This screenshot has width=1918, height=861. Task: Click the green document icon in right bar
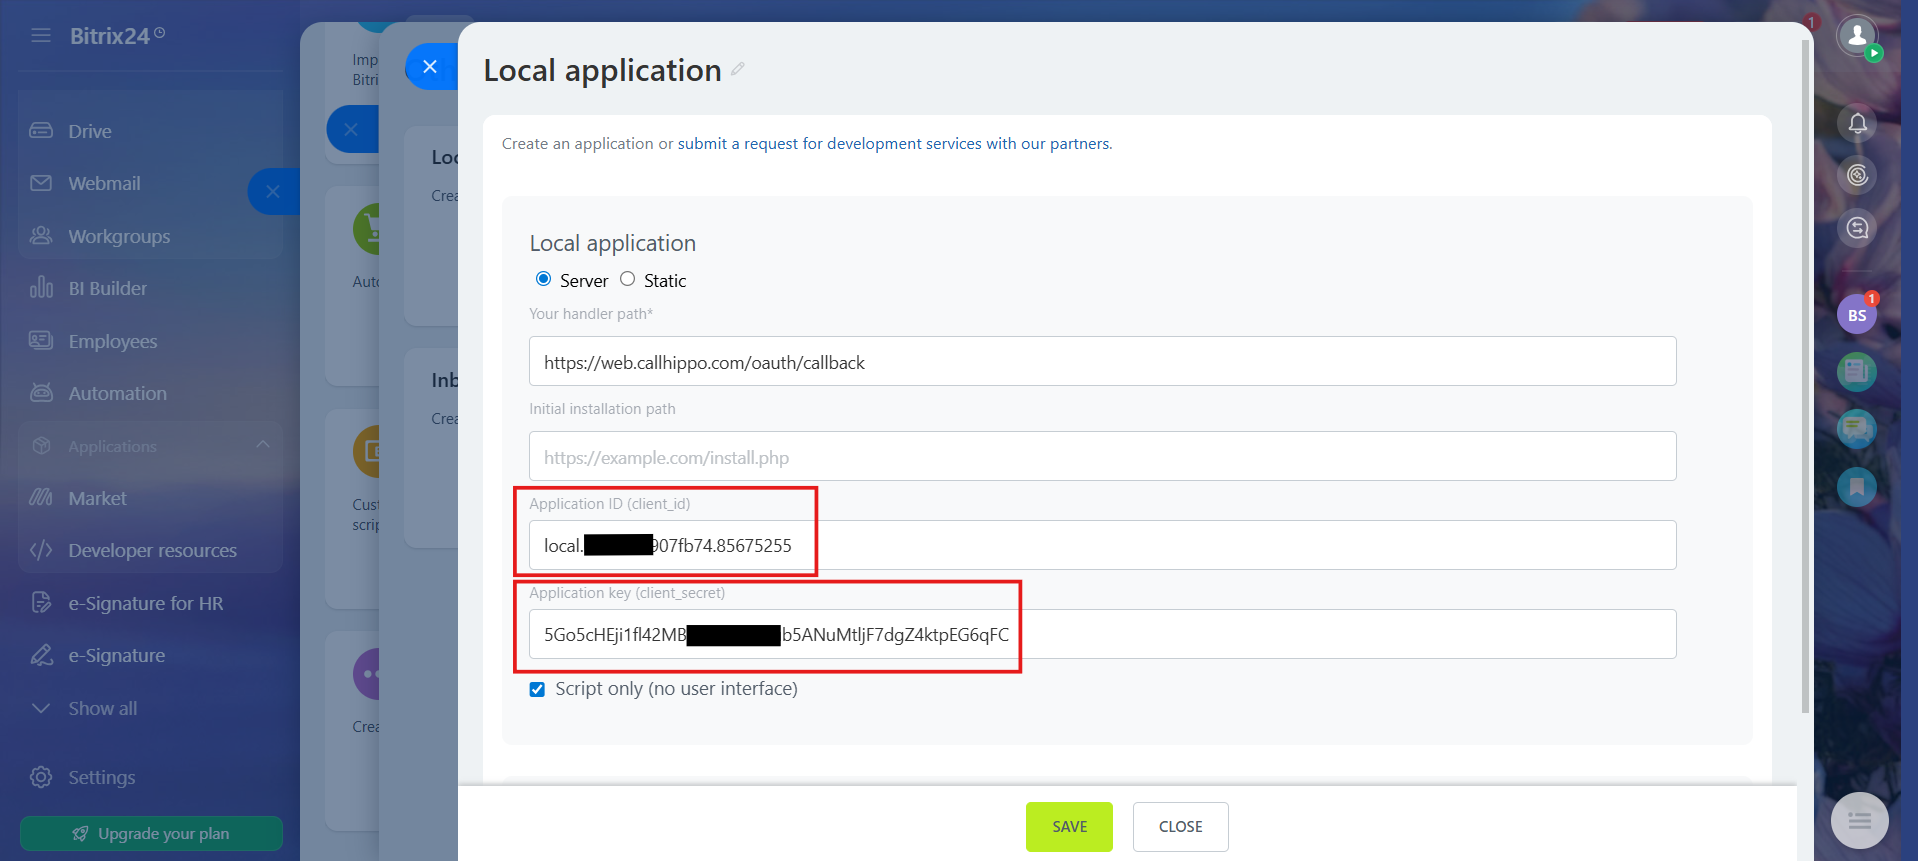coord(1857,372)
